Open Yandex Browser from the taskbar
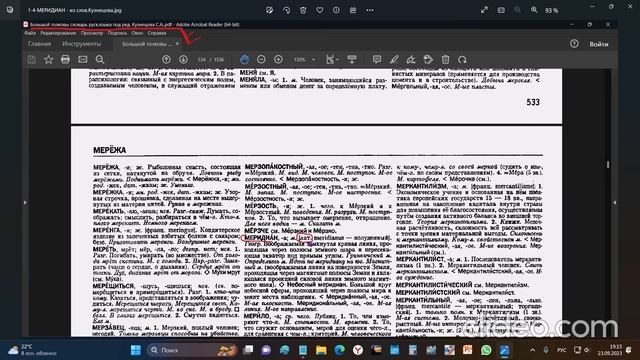 (x=358, y=350)
